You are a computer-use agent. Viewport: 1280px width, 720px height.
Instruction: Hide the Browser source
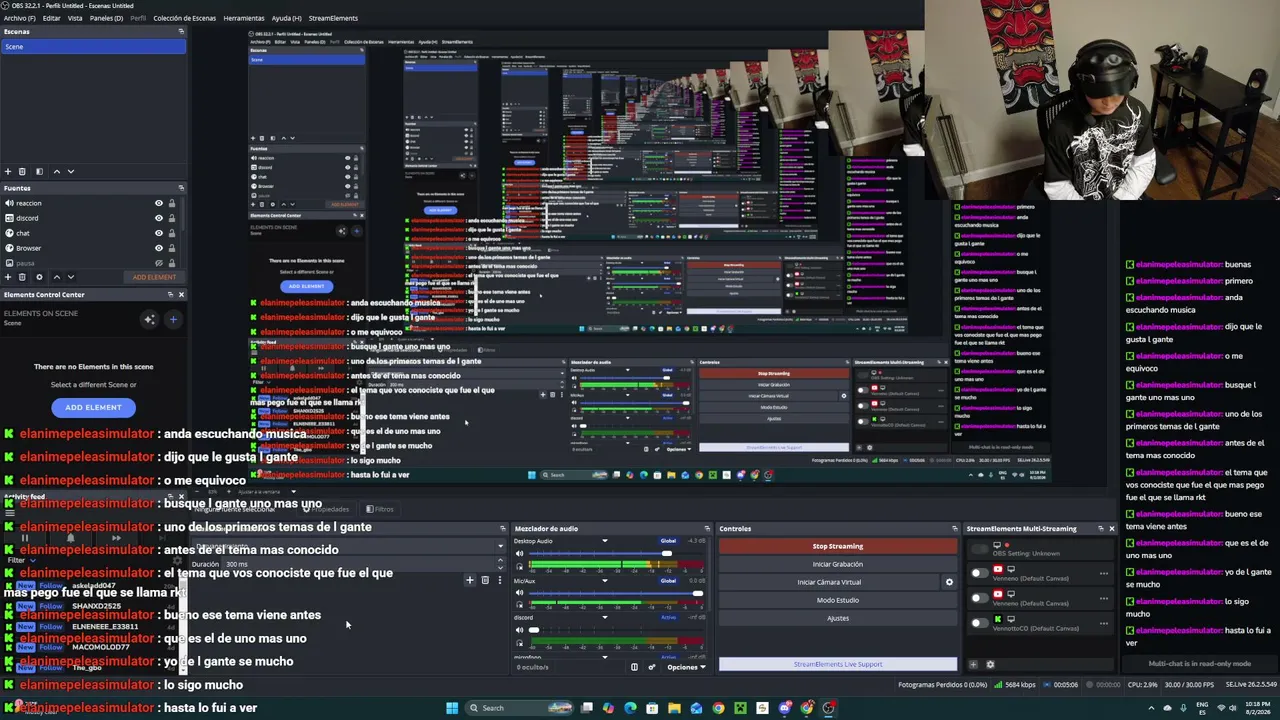coord(158,248)
